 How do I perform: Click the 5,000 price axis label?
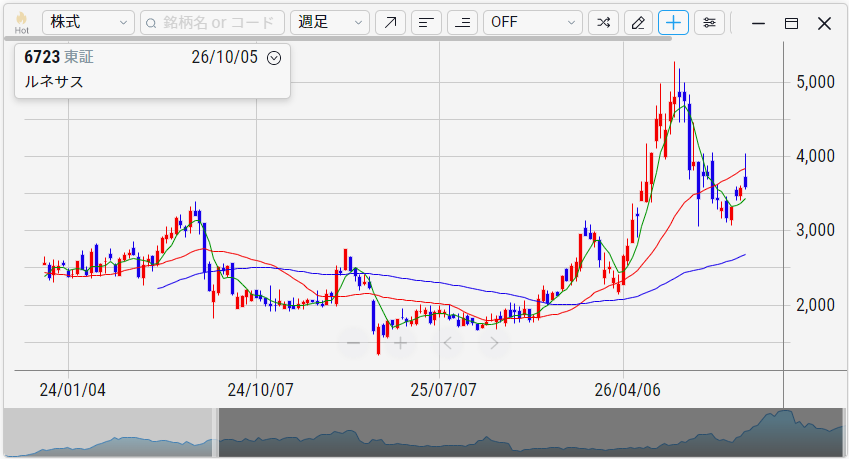pos(815,82)
